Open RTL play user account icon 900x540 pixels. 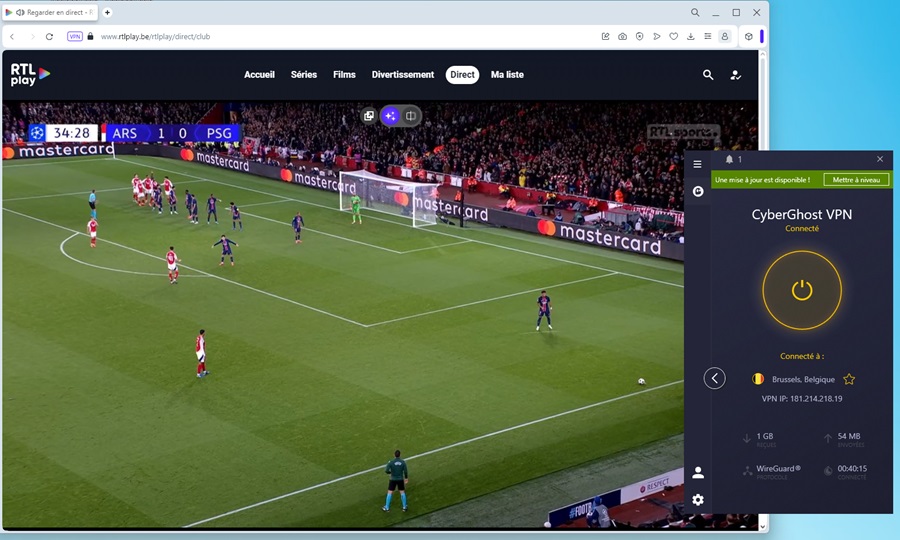coord(736,75)
